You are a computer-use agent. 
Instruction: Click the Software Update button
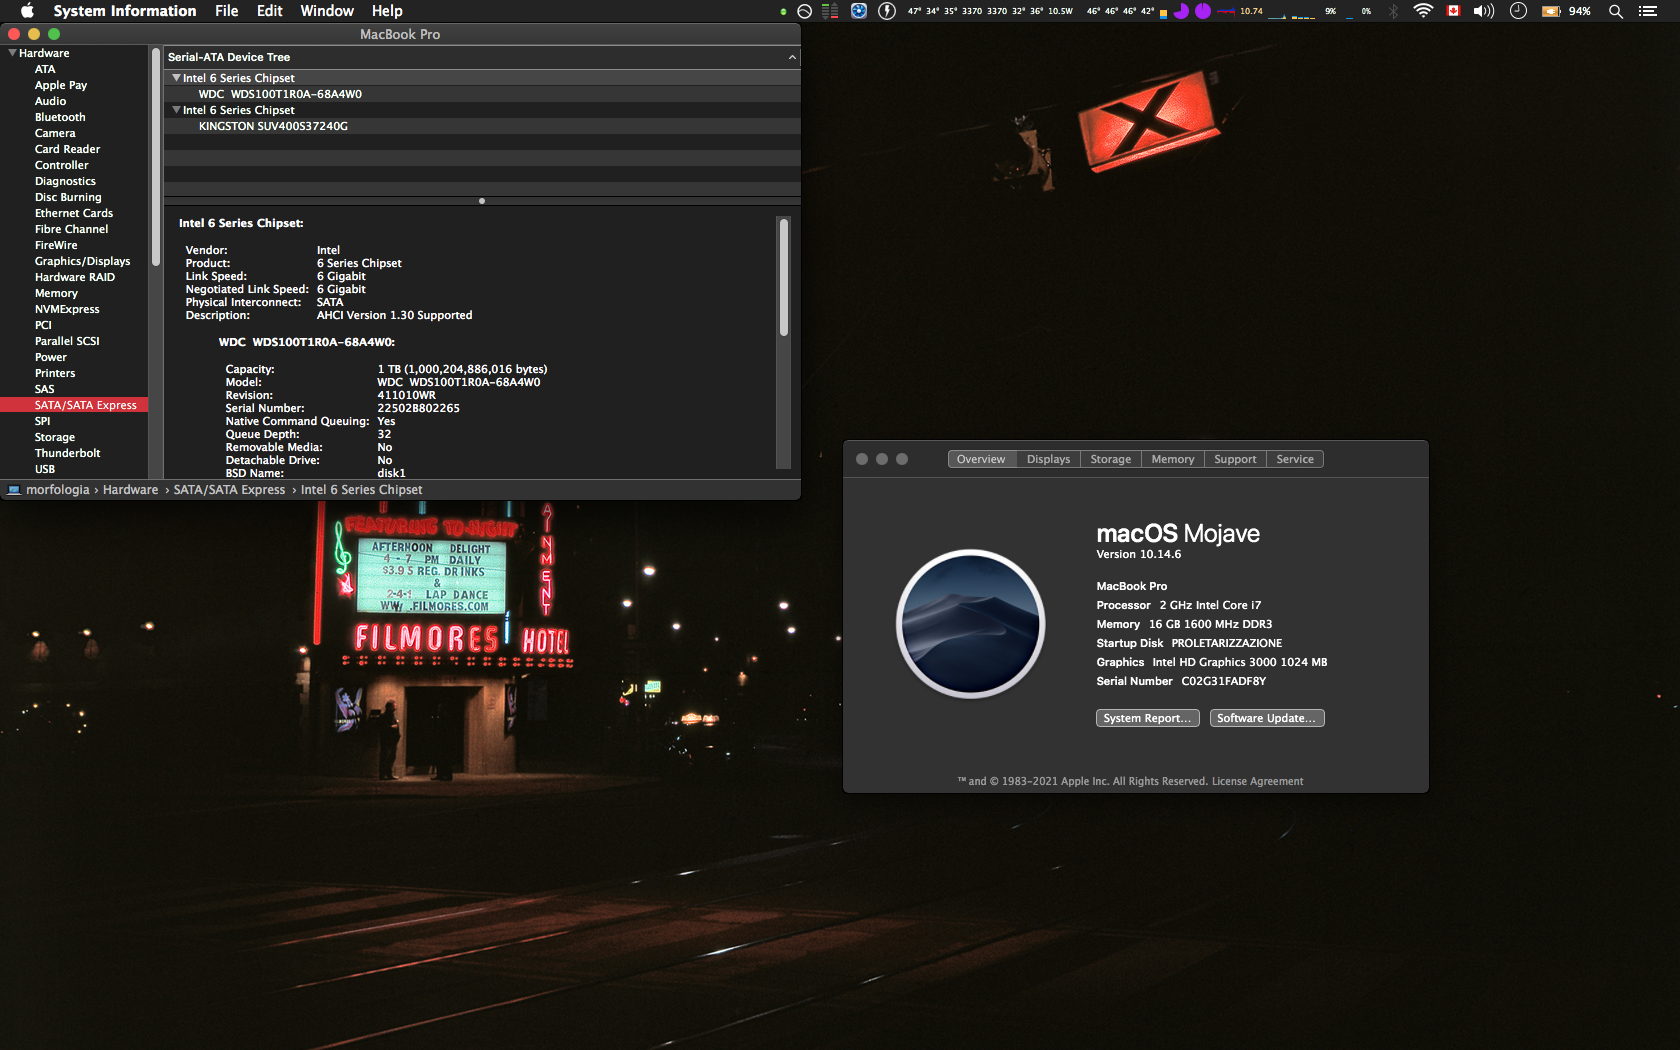(1266, 718)
